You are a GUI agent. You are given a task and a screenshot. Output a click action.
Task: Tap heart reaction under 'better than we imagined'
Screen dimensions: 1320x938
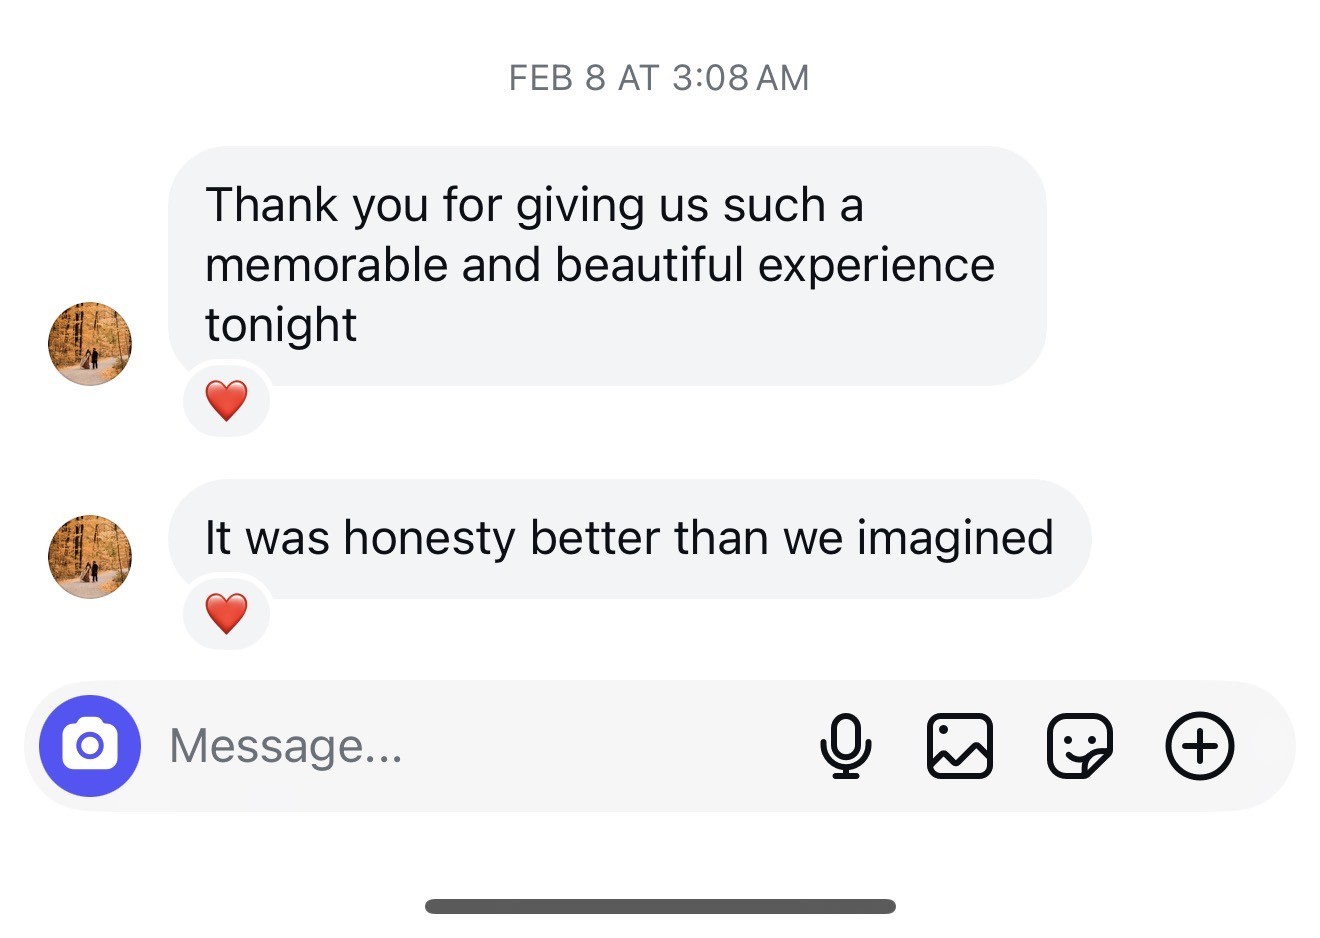pos(226,613)
